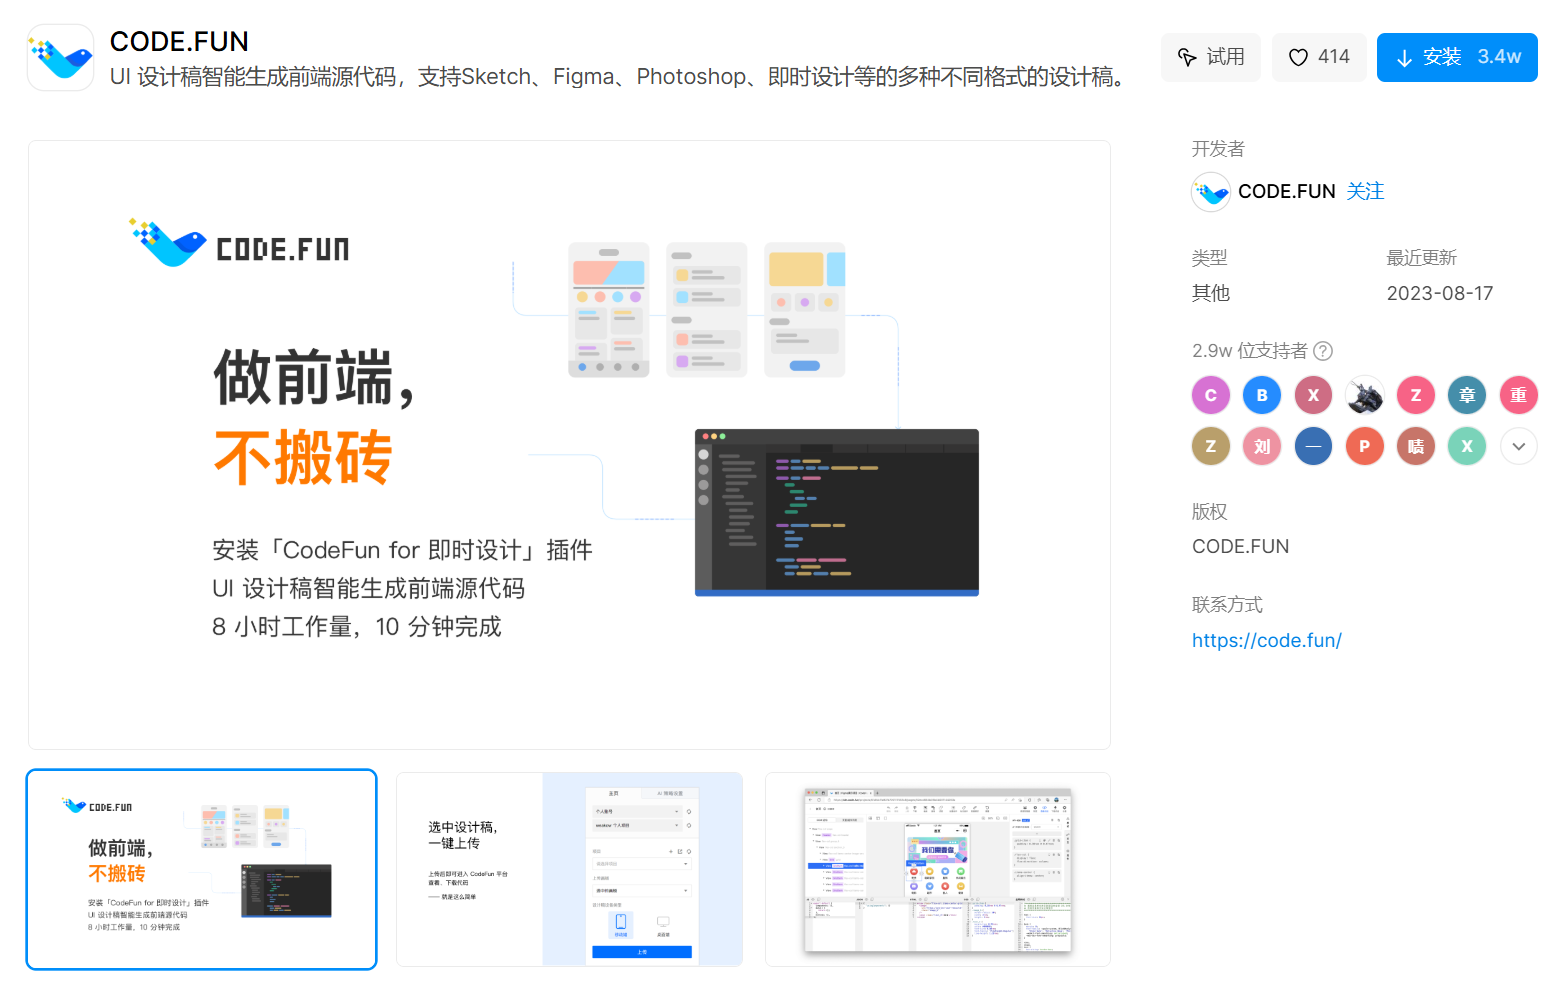This screenshot has height=1000, width=1566.
Task: Click the CODE.FUN developer name
Action: click(x=1287, y=191)
